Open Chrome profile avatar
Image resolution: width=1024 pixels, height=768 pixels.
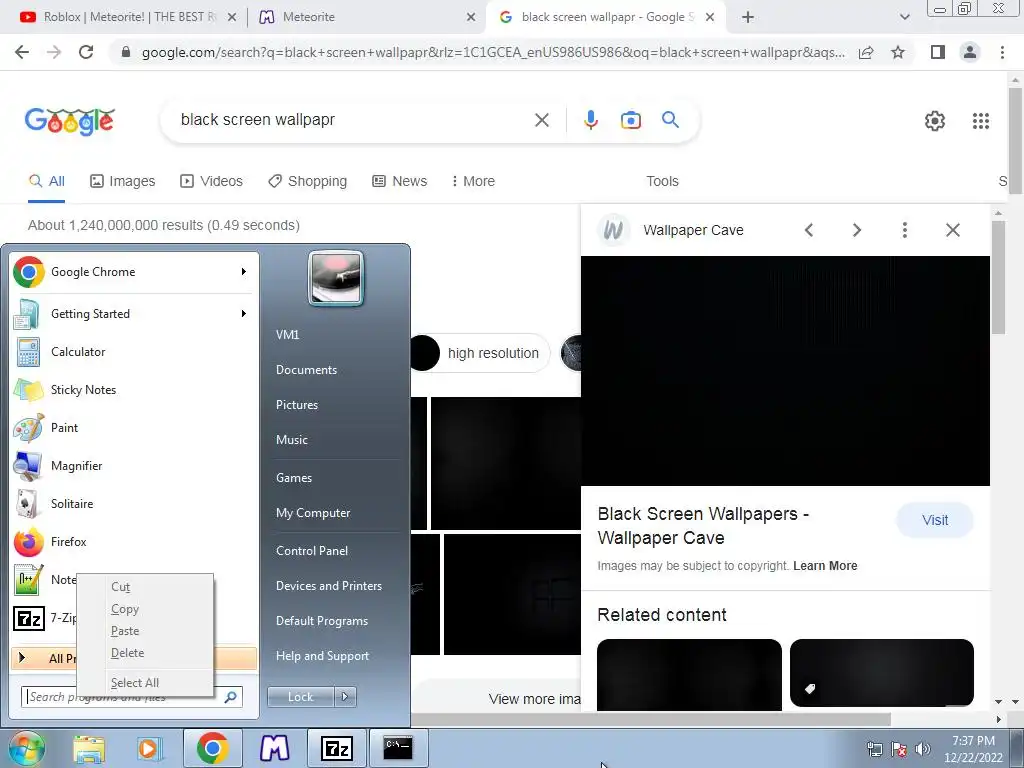pos(970,52)
